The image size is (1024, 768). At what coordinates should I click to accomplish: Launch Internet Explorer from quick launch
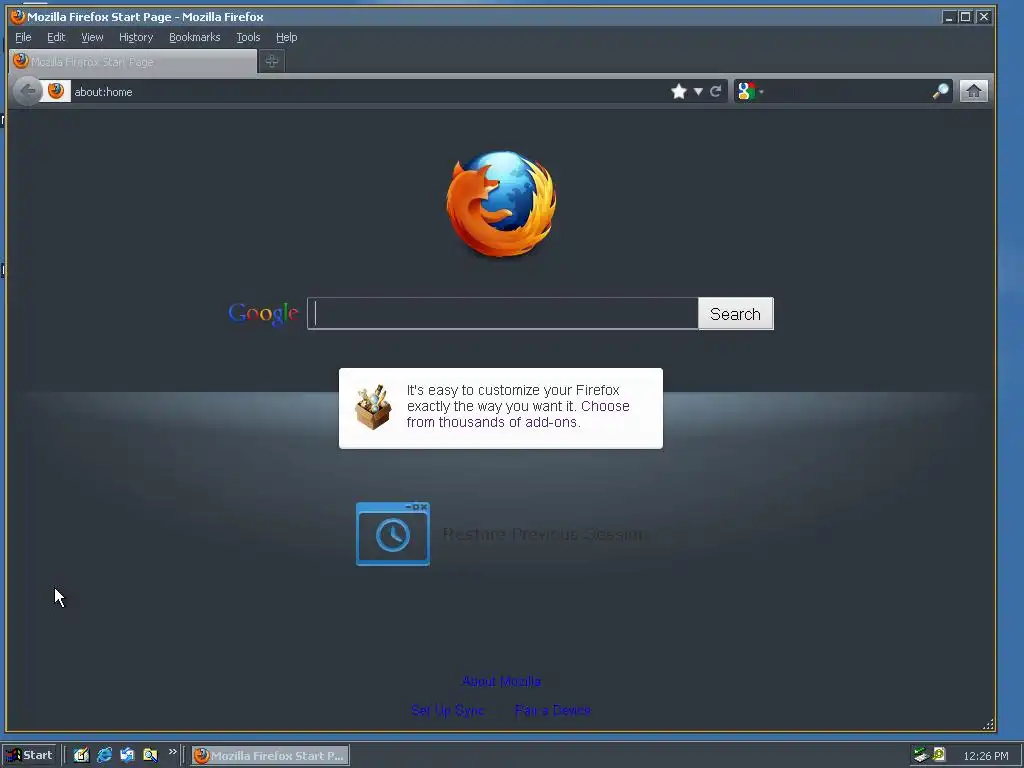[104, 755]
